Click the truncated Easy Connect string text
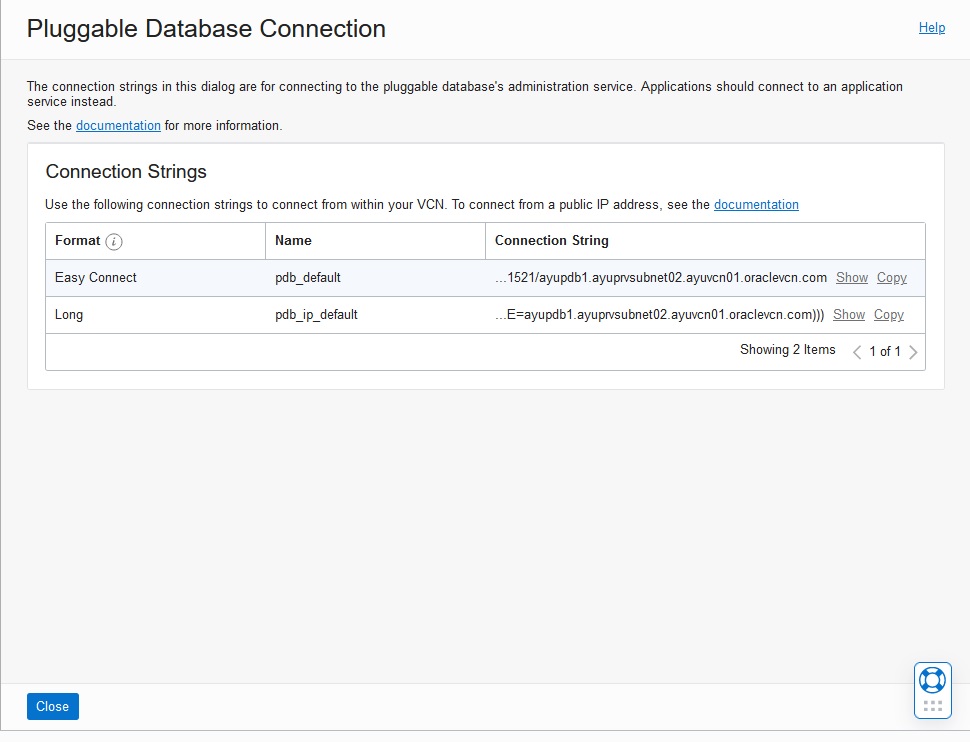This screenshot has height=742, width=970. [x=661, y=277]
